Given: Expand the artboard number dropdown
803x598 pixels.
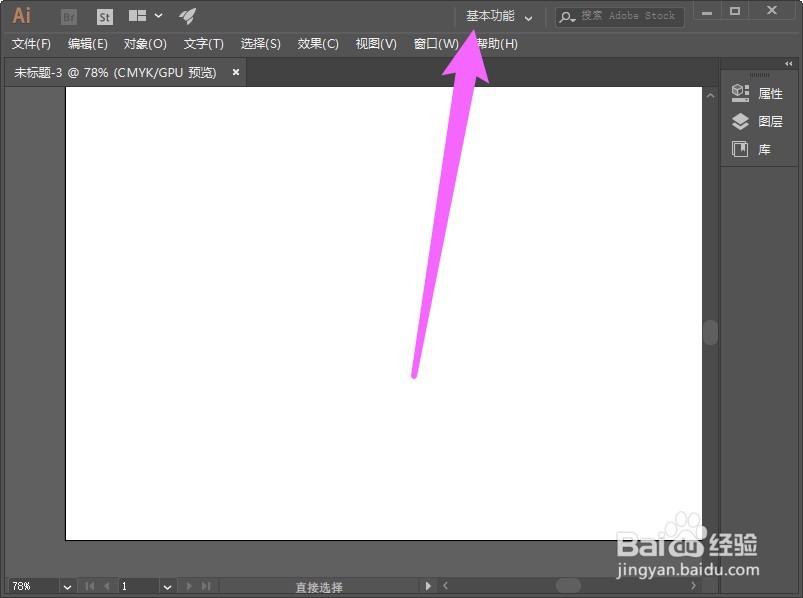Looking at the screenshot, I should tap(166, 586).
